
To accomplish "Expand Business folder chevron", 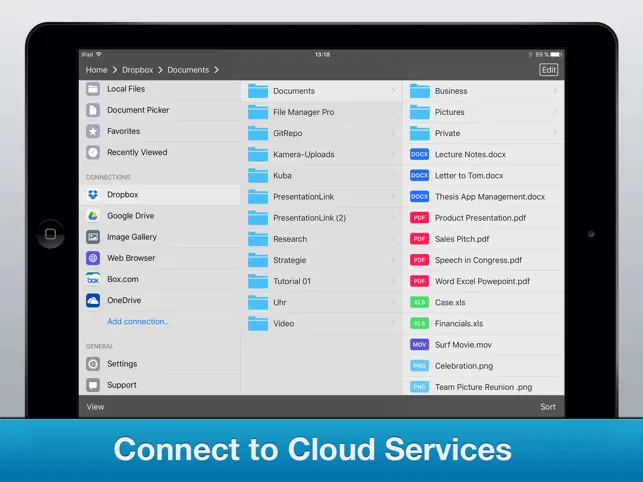I will [x=555, y=91].
